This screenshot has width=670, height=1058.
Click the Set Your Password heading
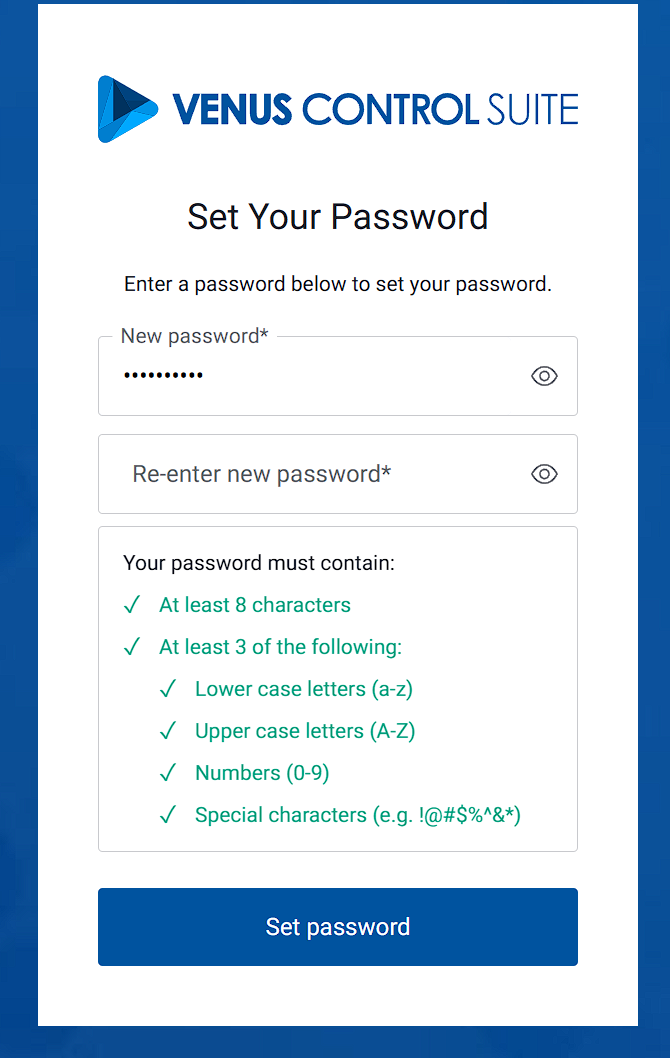[x=338, y=217]
